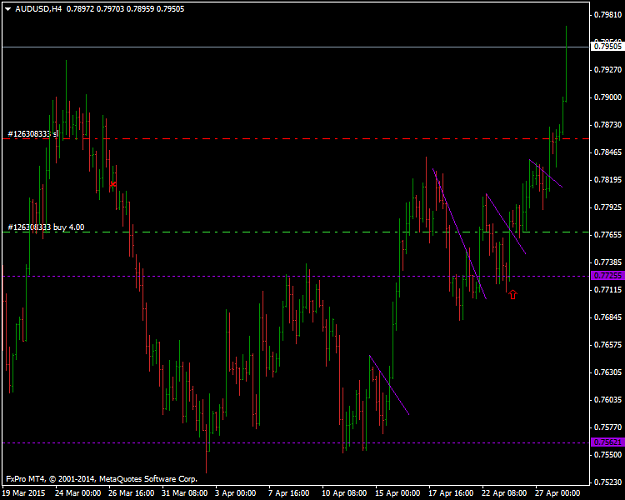Click the 19 Mar 2015 date label
Viewport: 625px width, 500px height.
tap(24, 493)
